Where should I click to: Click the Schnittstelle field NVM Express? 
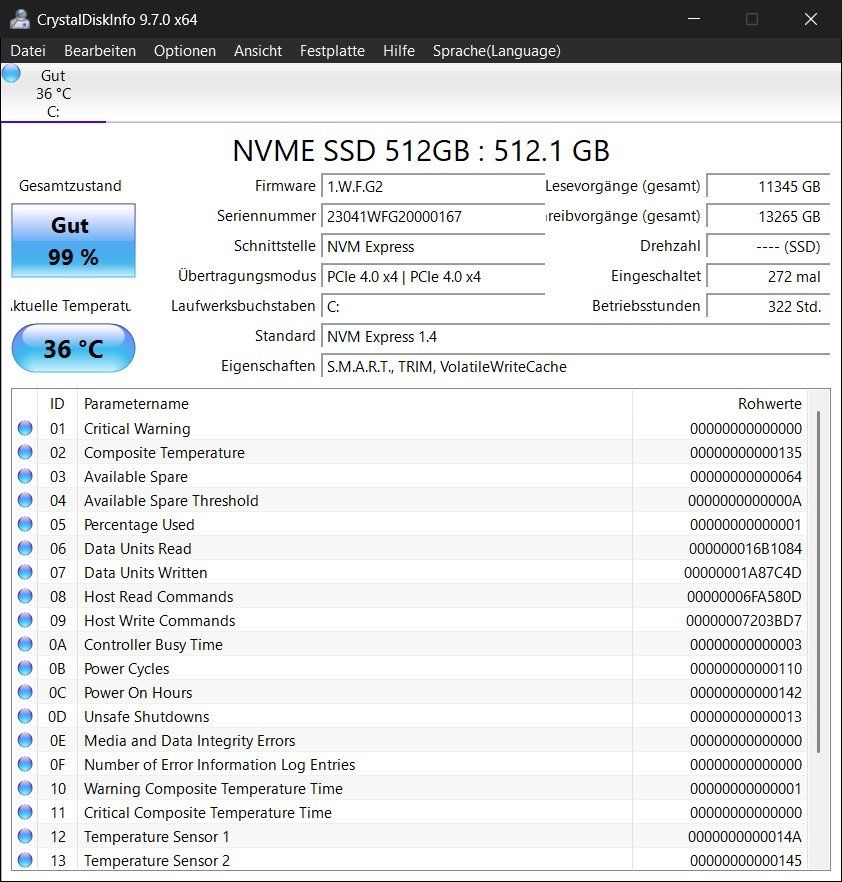(x=433, y=246)
